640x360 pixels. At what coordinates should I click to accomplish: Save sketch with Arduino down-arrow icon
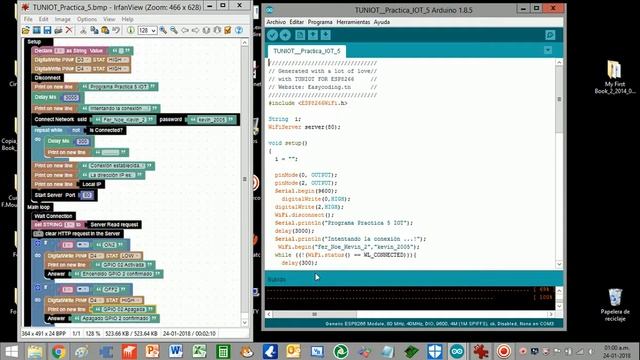click(x=325, y=35)
